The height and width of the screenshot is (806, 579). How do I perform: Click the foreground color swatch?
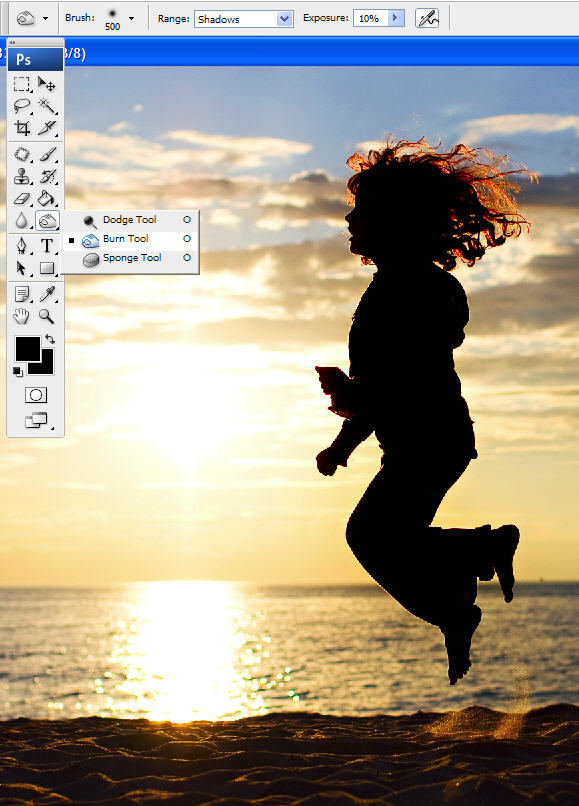pos(28,349)
